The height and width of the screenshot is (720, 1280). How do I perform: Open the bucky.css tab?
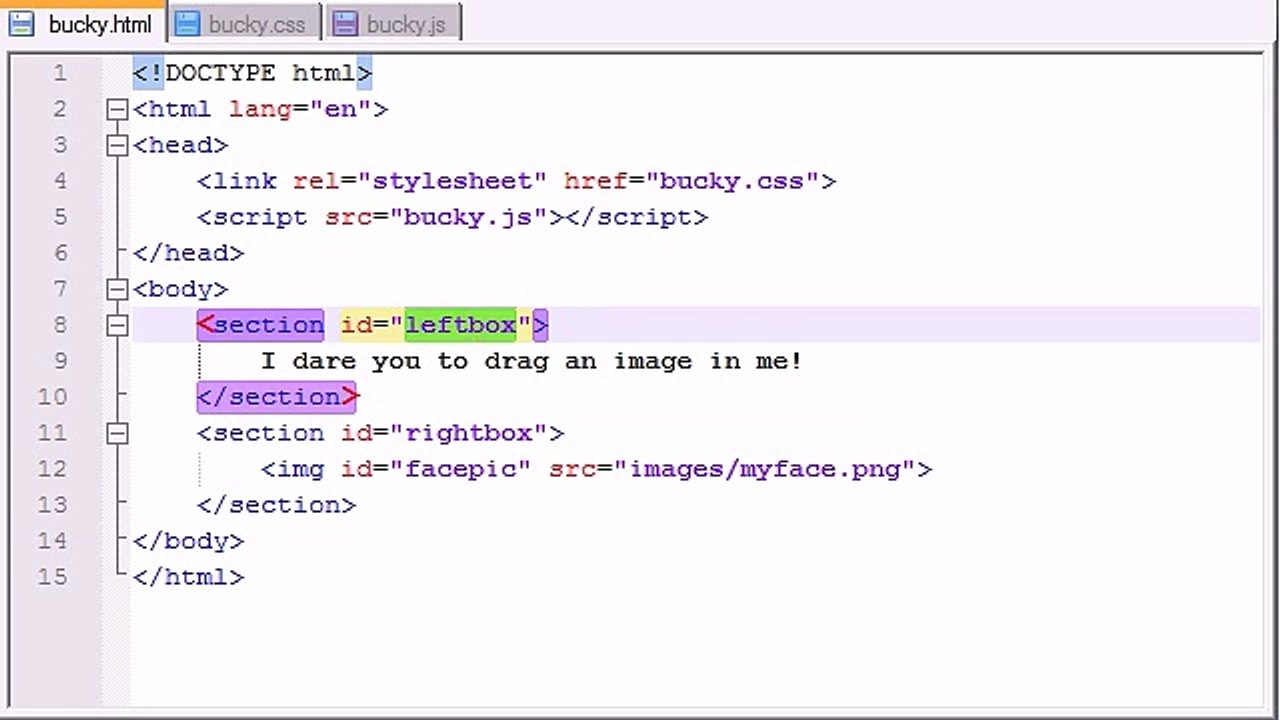click(244, 23)
